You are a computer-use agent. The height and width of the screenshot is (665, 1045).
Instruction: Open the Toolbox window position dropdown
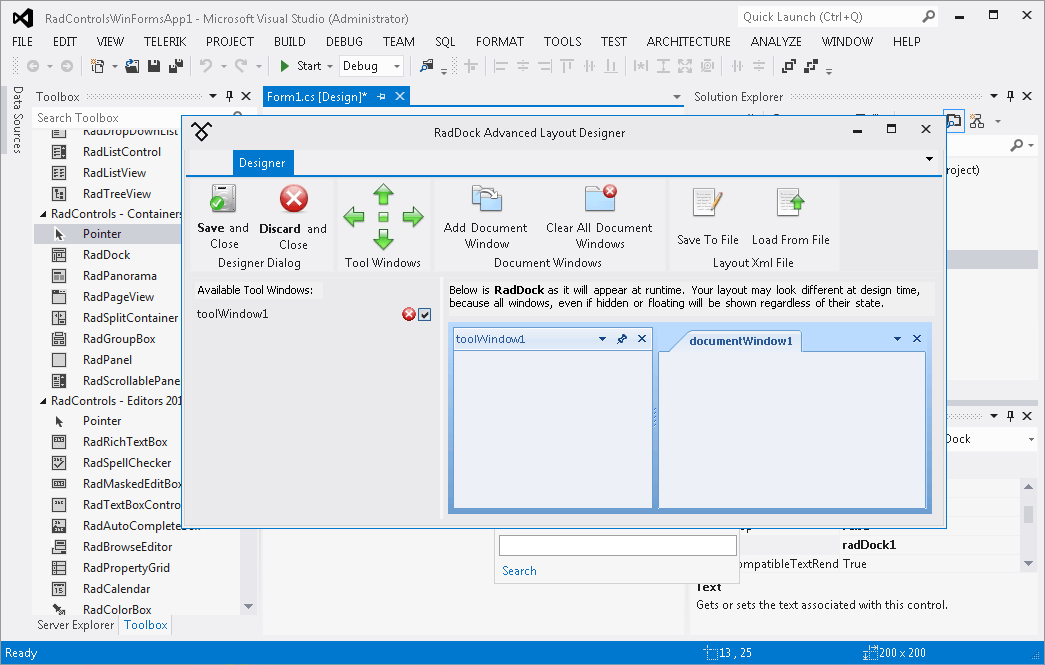[x=213, y=97]
